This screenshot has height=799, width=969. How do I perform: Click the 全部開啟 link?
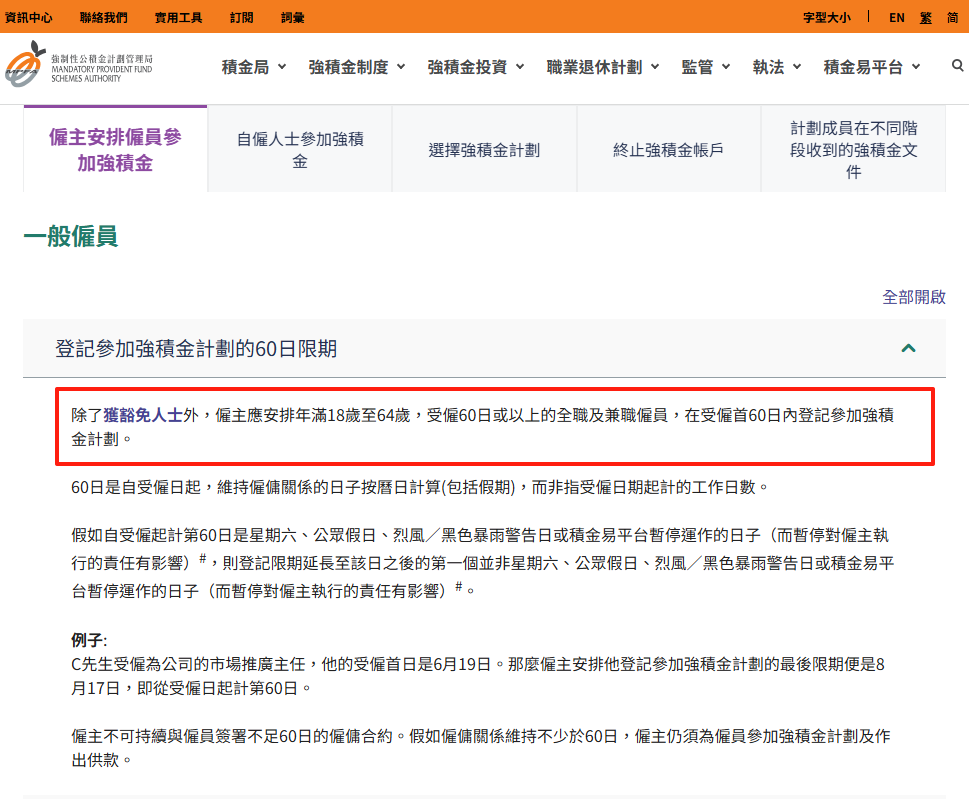(x=913, y=297)
